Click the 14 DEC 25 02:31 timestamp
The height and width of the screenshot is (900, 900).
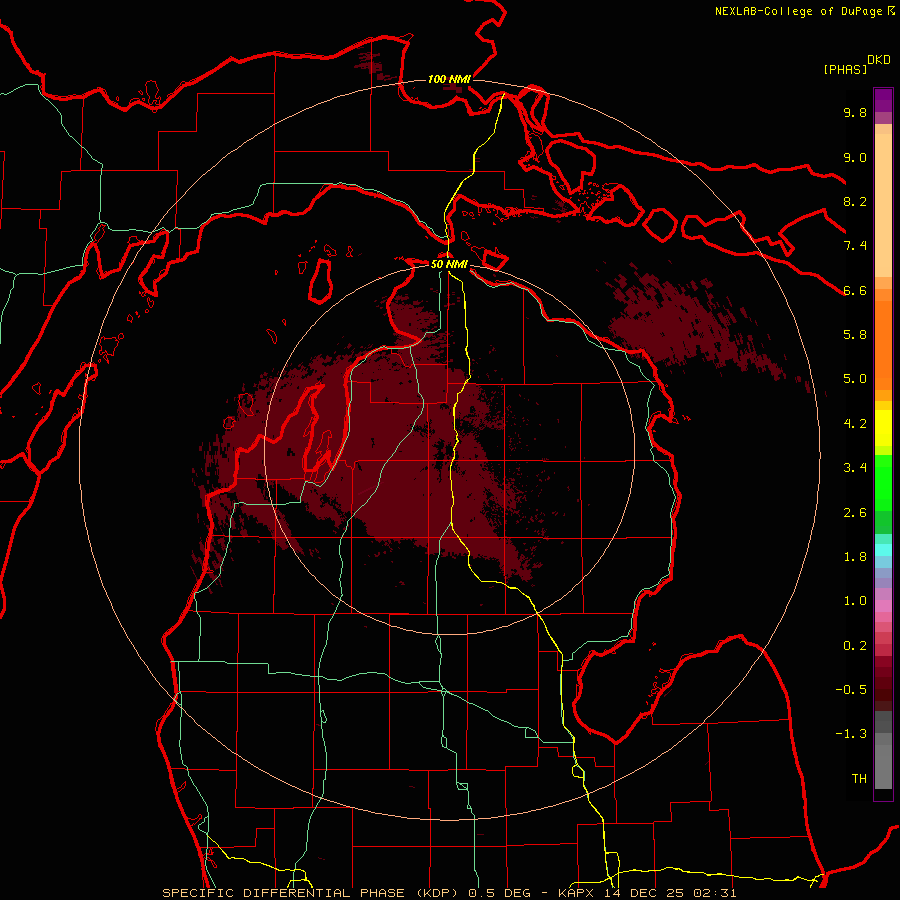[670, 893]
